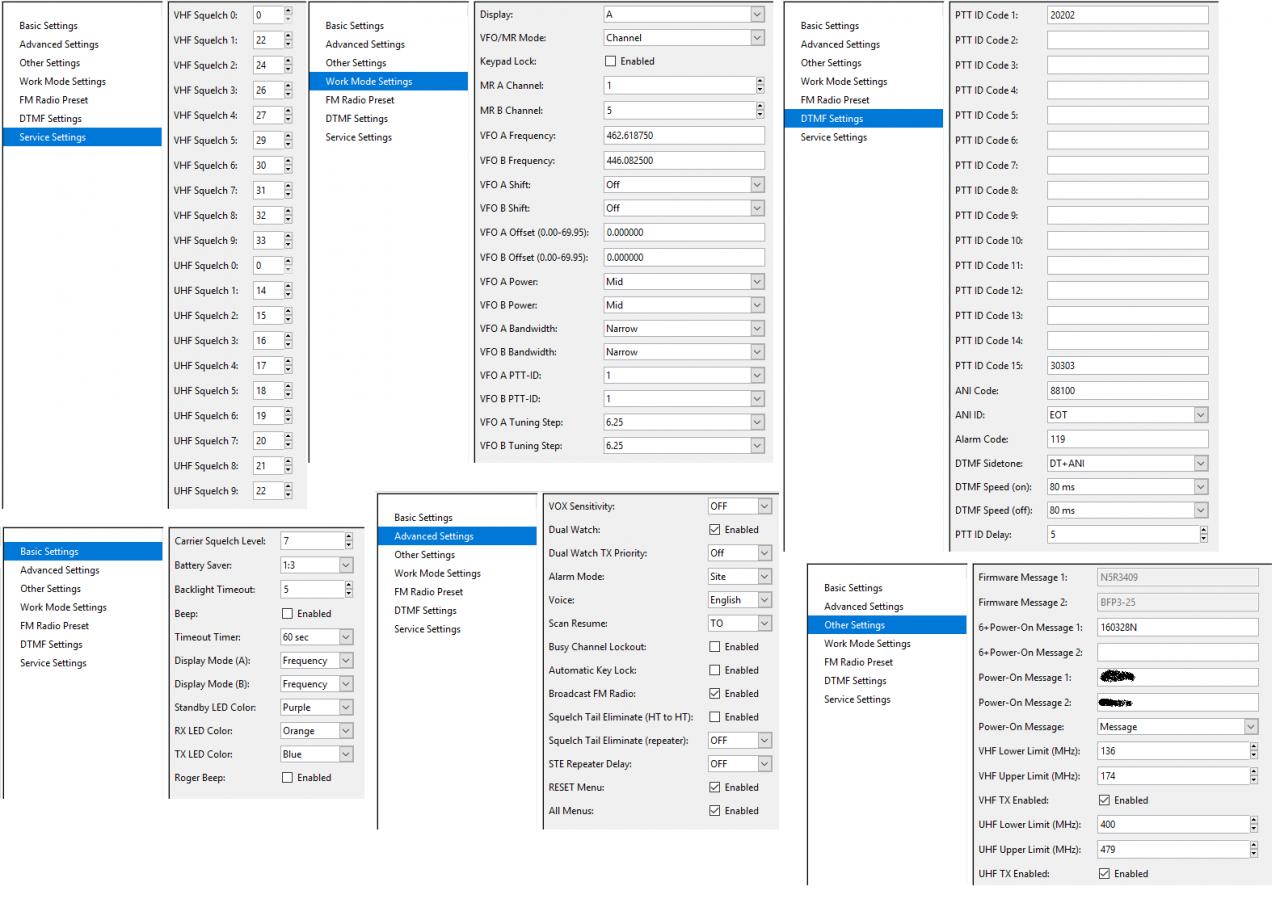
Task: Click the VFO A Frequency input field
Action: pyautogui.click(x=683, y=136)
